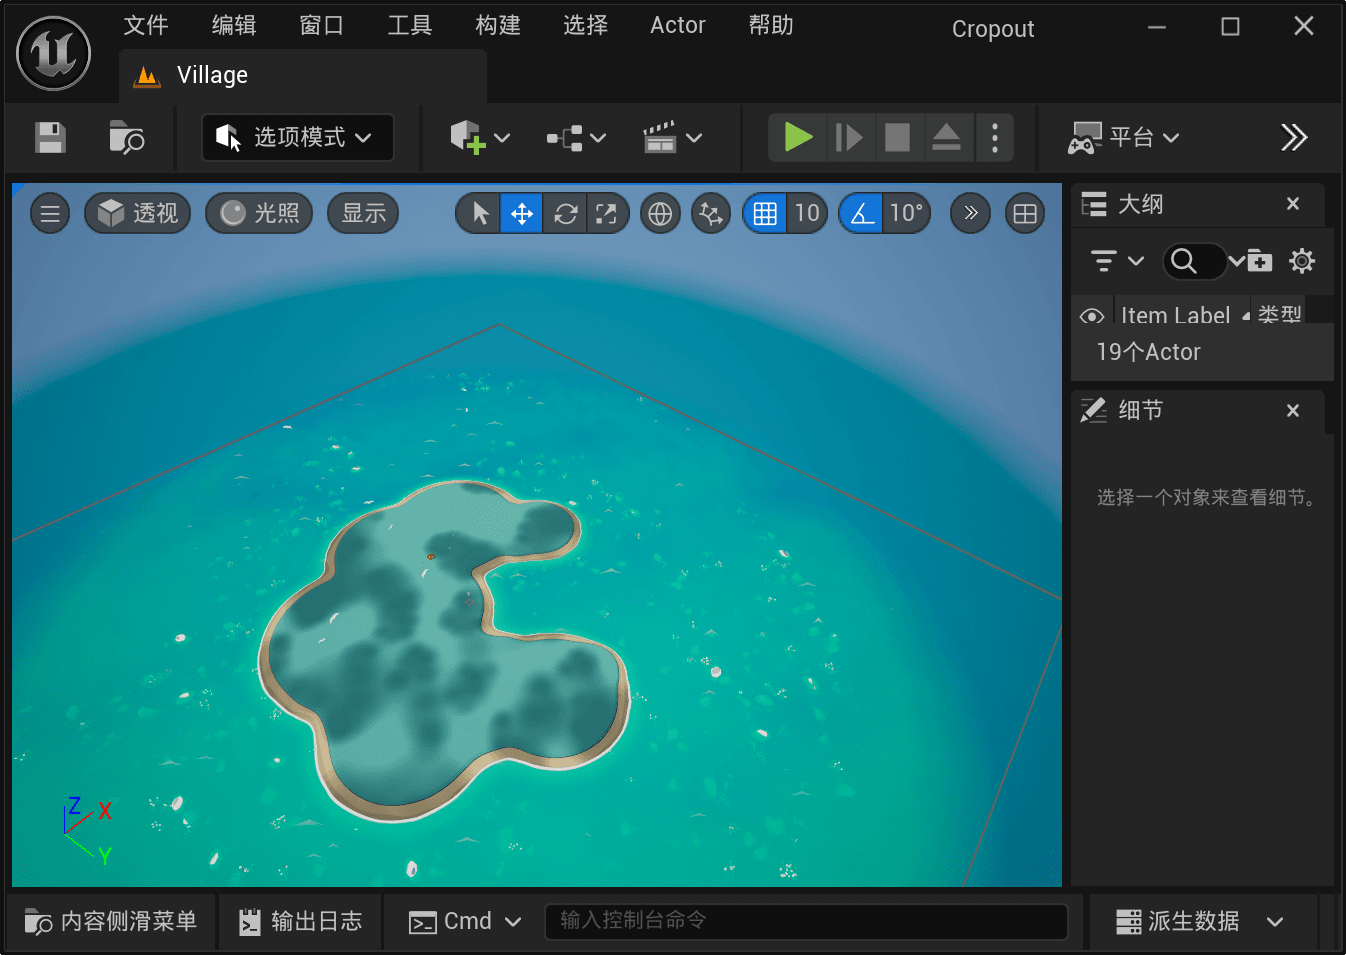1346x955 pixels.
Task: Expand viewport toolbar overflow arrows
Action: pyautogui.click(x=970, y=213)
